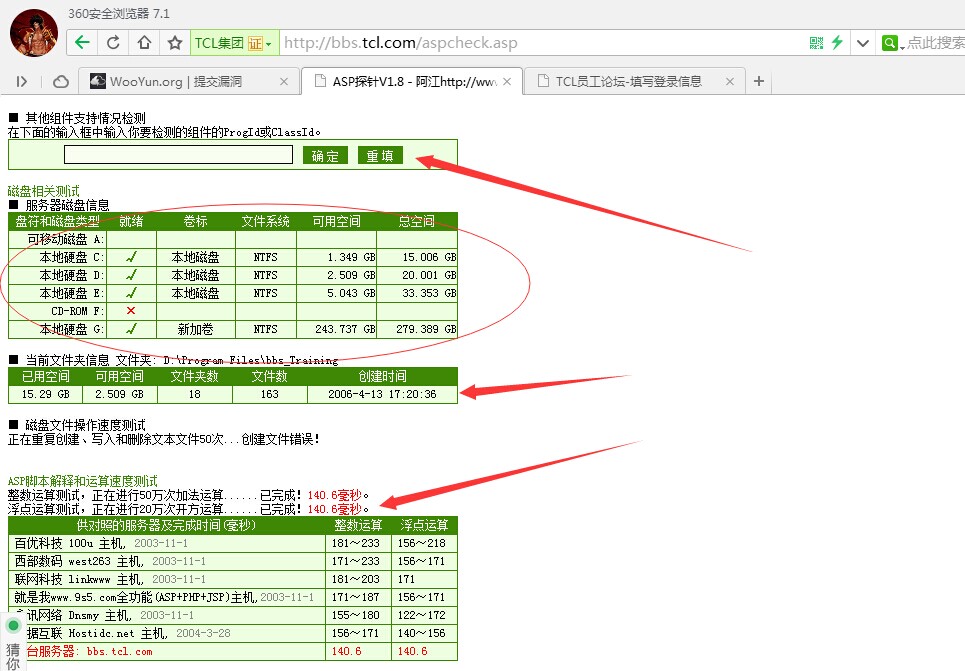Click the red X status for CD-ROM F:
The image size is (965, 671).
coord(130,311)
